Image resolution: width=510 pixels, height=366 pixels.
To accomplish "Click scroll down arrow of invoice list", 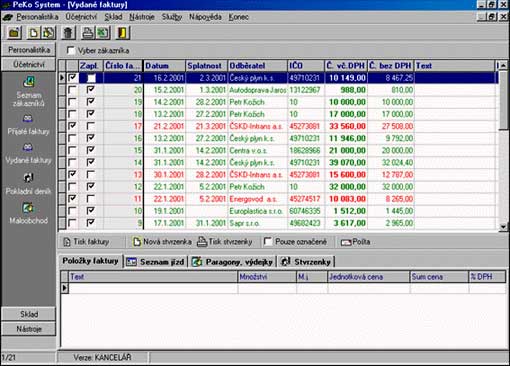I will click(x=503, y=227).
